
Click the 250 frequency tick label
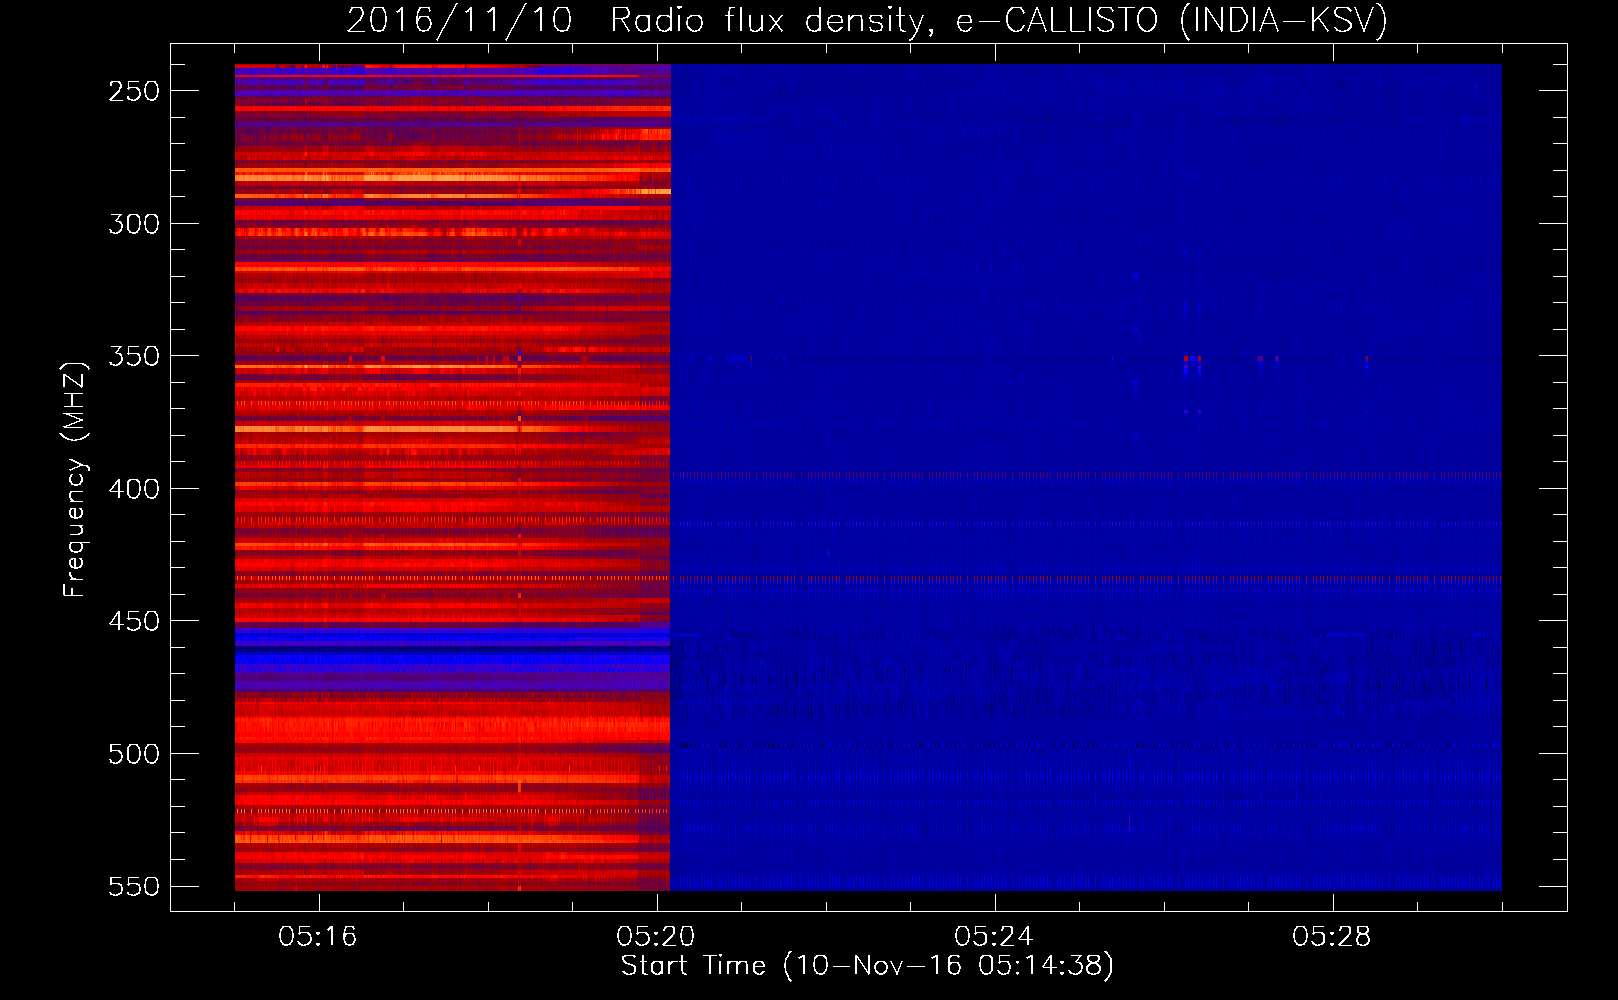coord(134,91)
